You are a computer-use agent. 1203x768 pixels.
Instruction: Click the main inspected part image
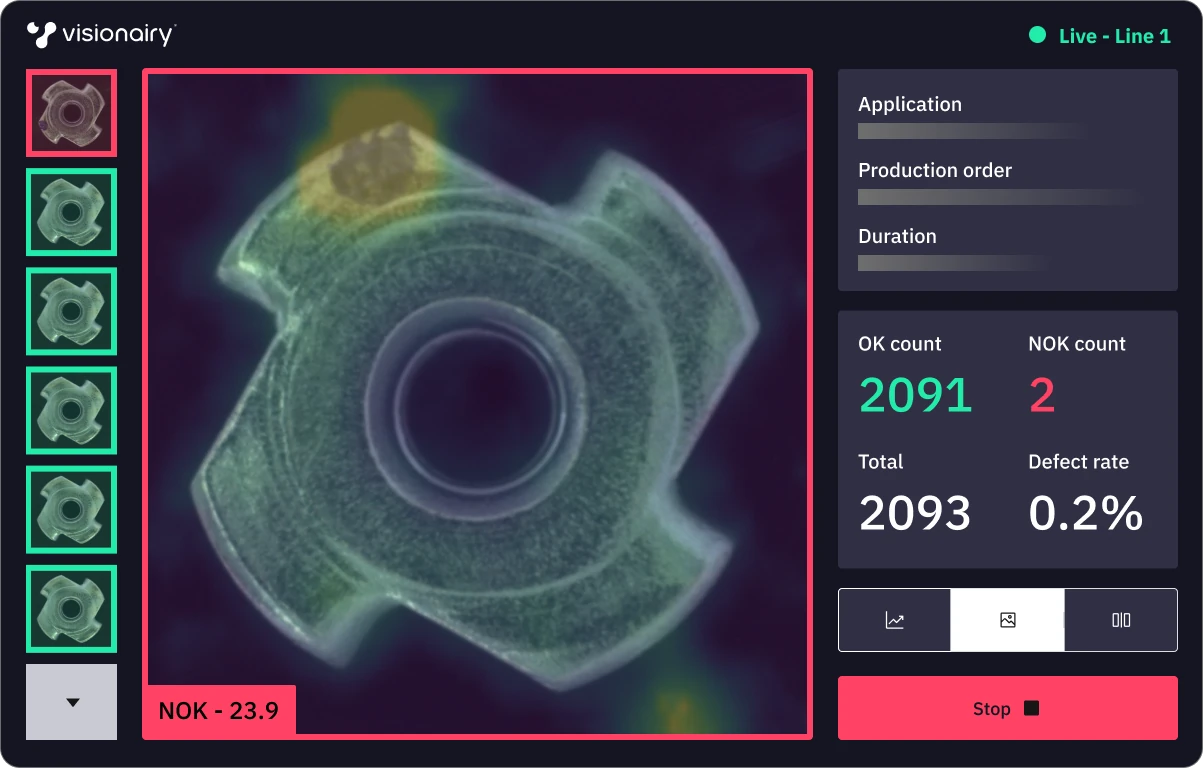[477, 404]
